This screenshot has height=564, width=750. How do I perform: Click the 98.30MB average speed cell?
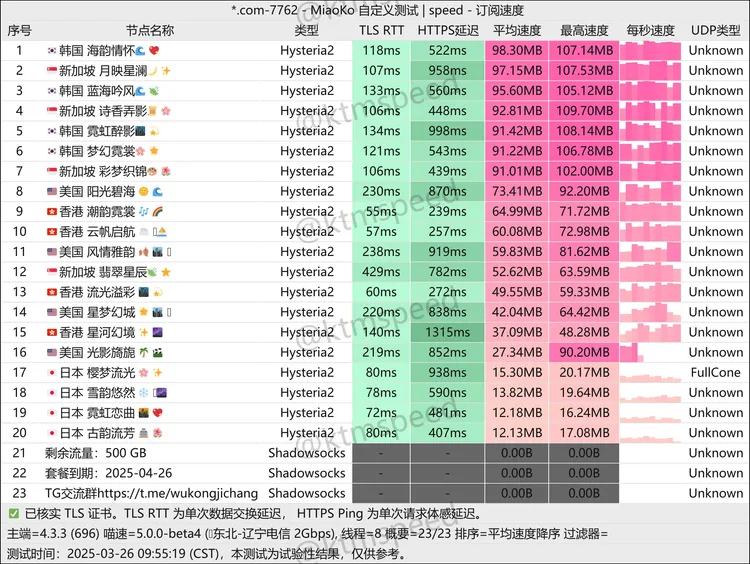(518, 50)
